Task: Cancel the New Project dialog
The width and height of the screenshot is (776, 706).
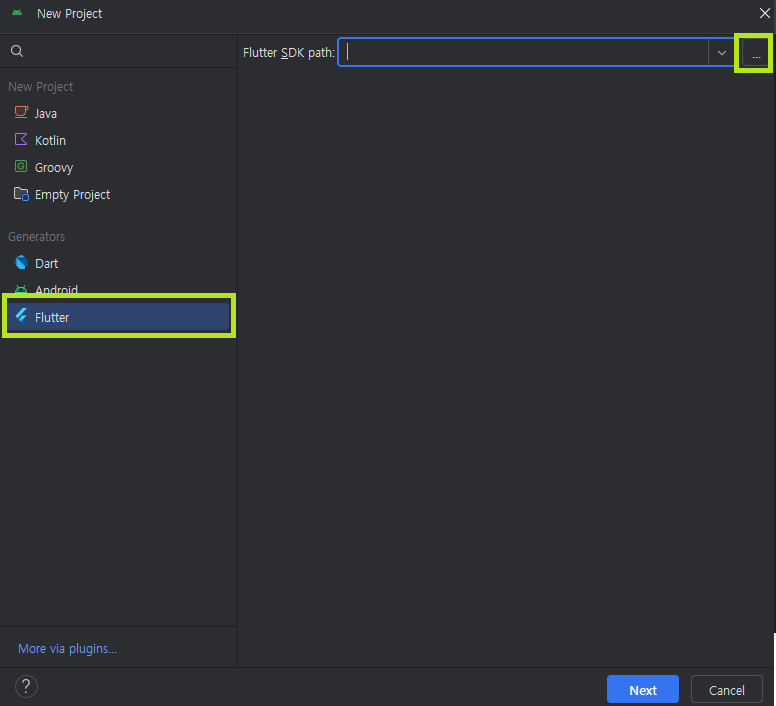Action: pos(727,689)
